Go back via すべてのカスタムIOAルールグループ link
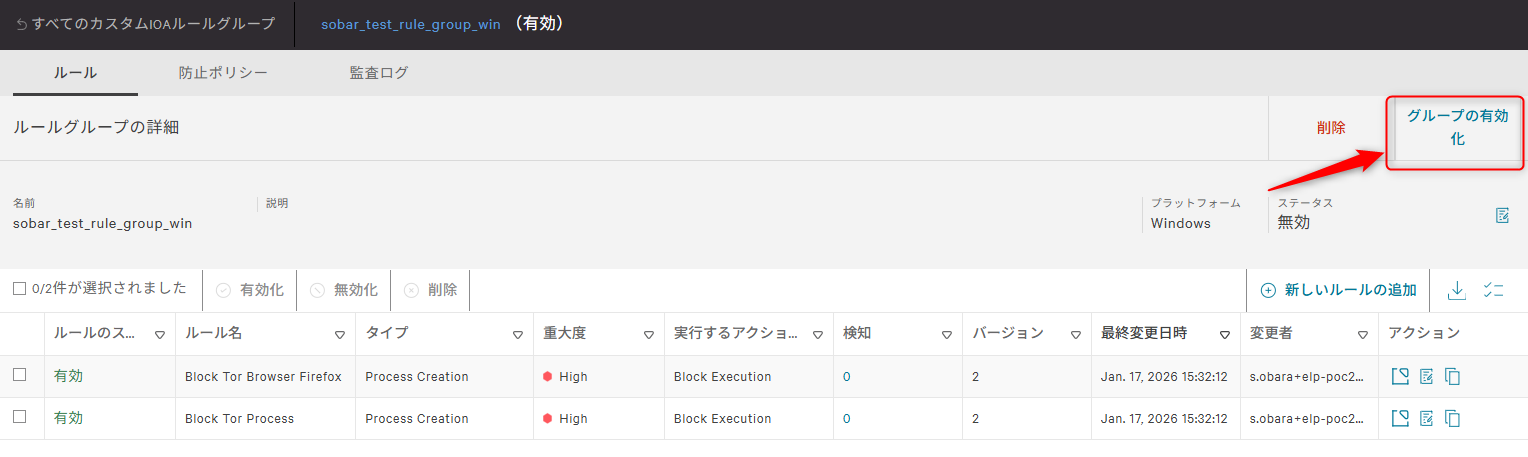The width and height of the screenshot is (1528, 457). pyautogui.click(x=145, y=24)
